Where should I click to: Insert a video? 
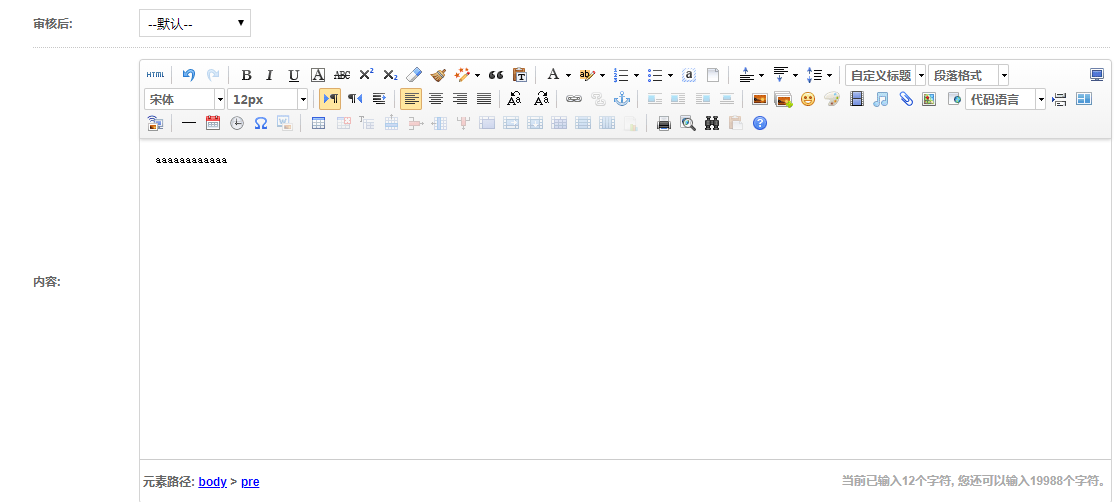tap(856, 99)
